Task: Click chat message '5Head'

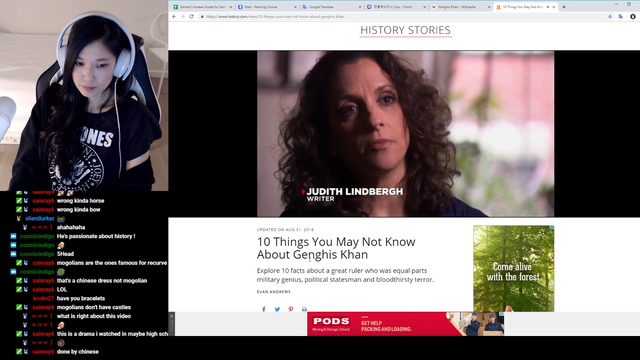Action: 65,254
